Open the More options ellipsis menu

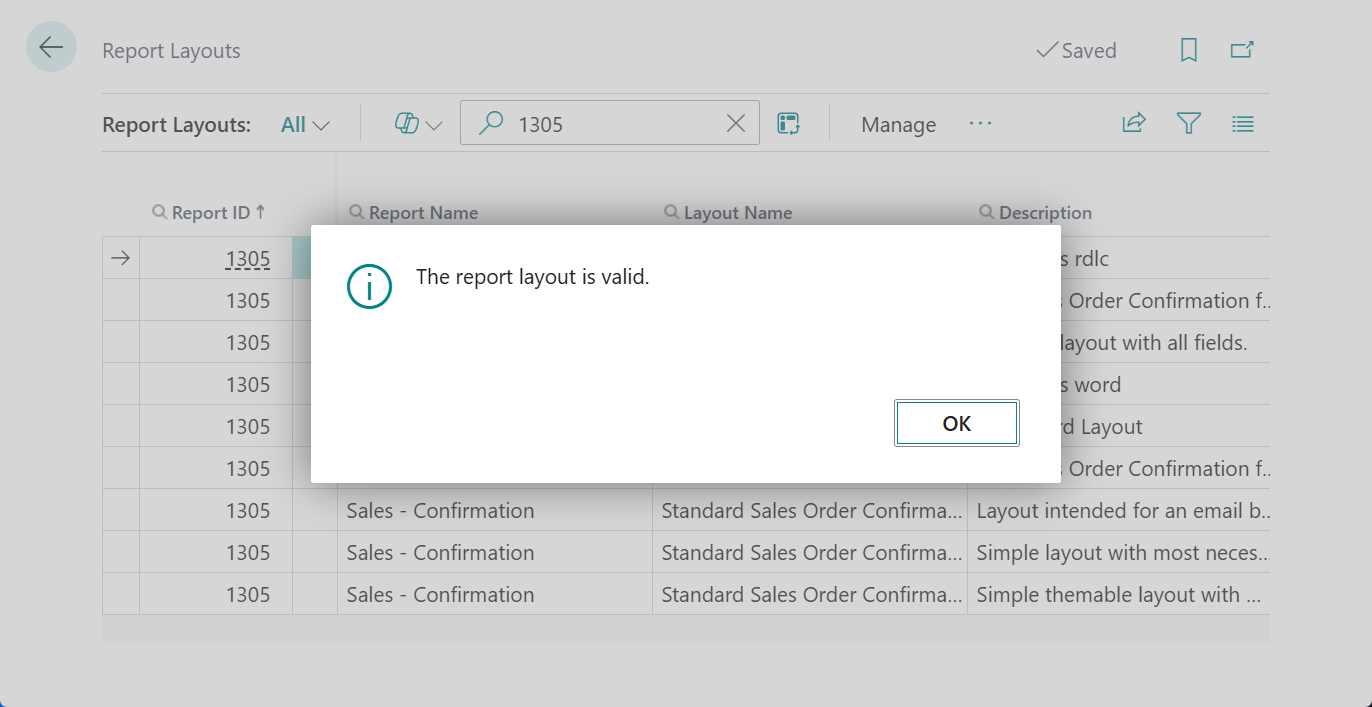980,124
